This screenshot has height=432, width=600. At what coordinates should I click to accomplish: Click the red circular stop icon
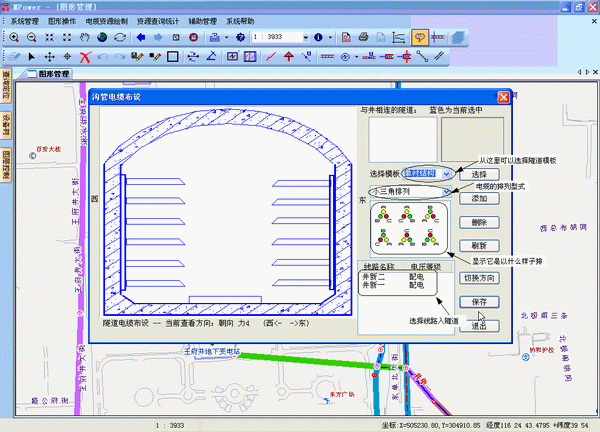[194, 37]
